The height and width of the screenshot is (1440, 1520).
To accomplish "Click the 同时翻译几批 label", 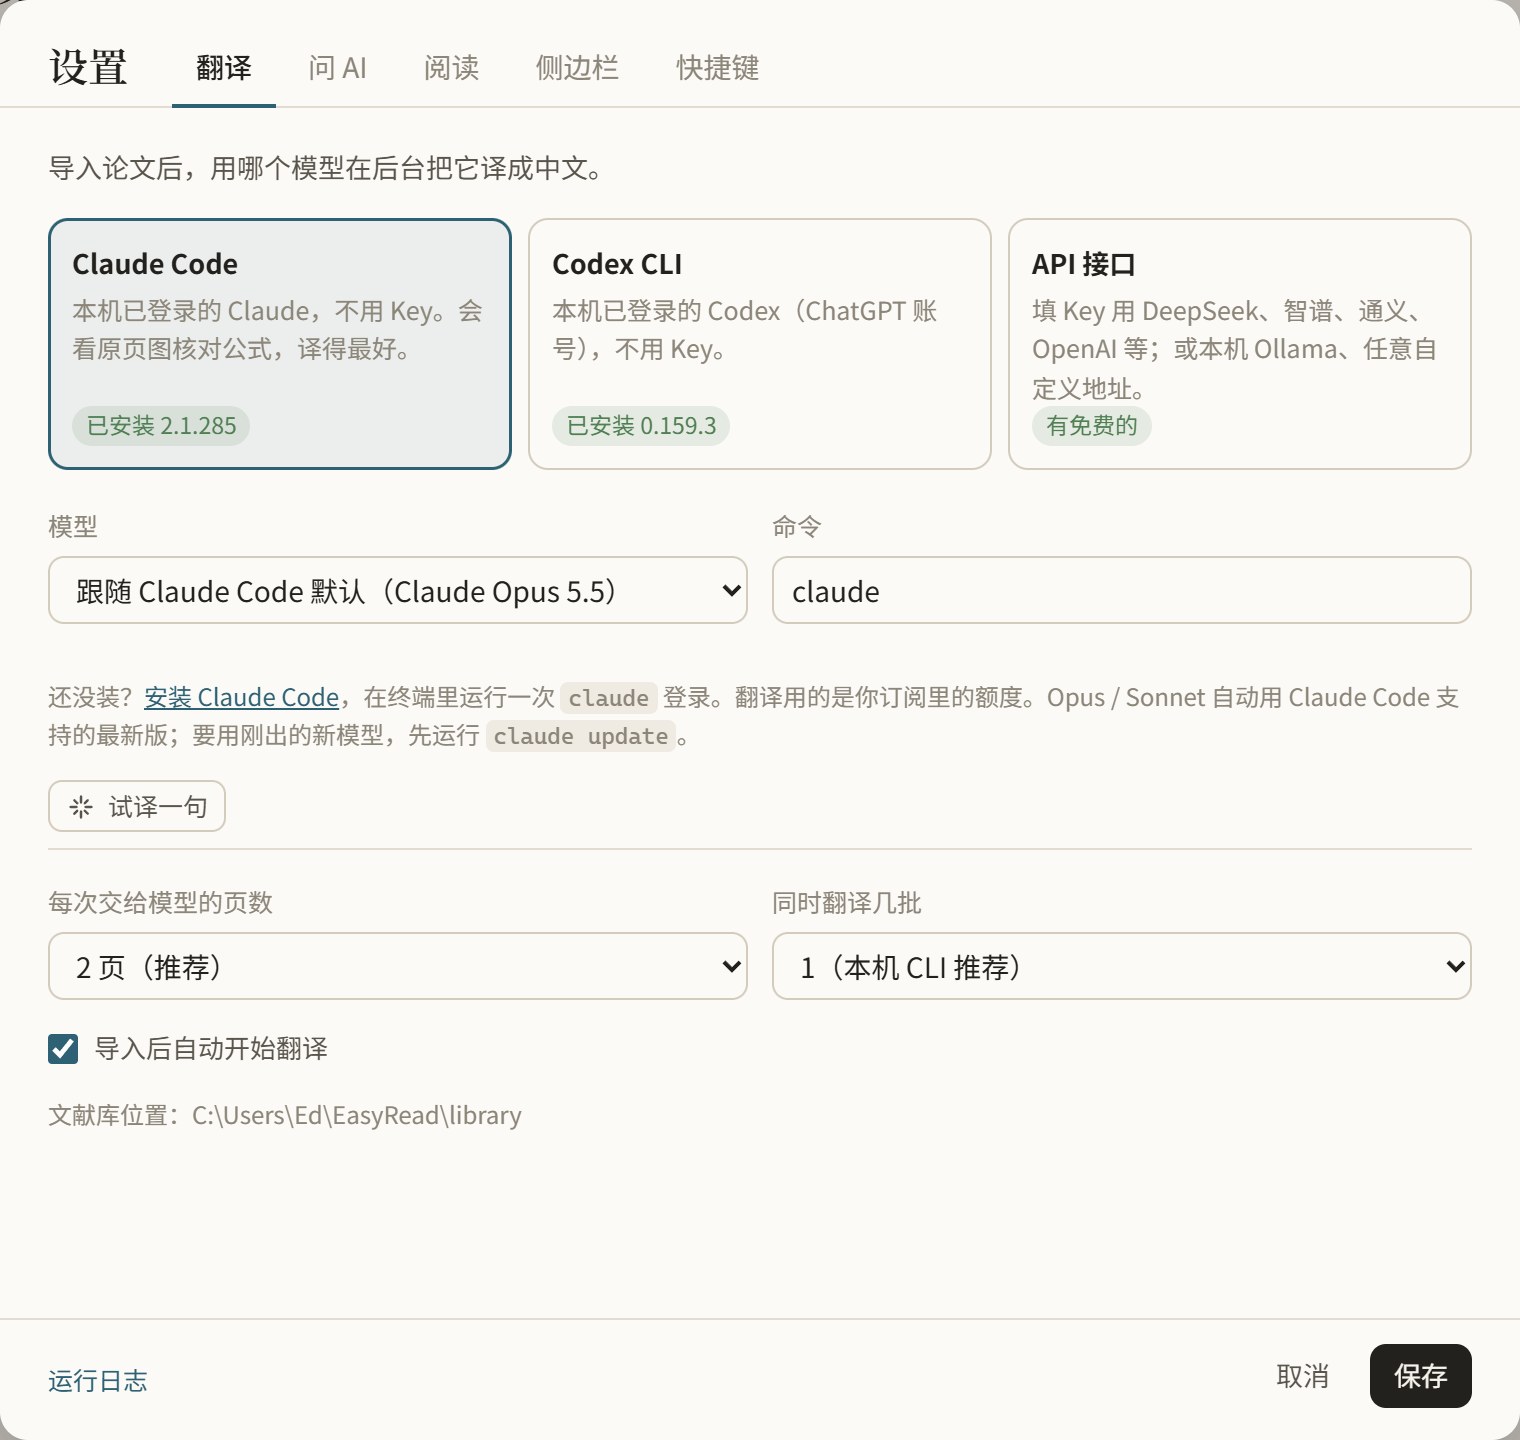I will (847, 903).
